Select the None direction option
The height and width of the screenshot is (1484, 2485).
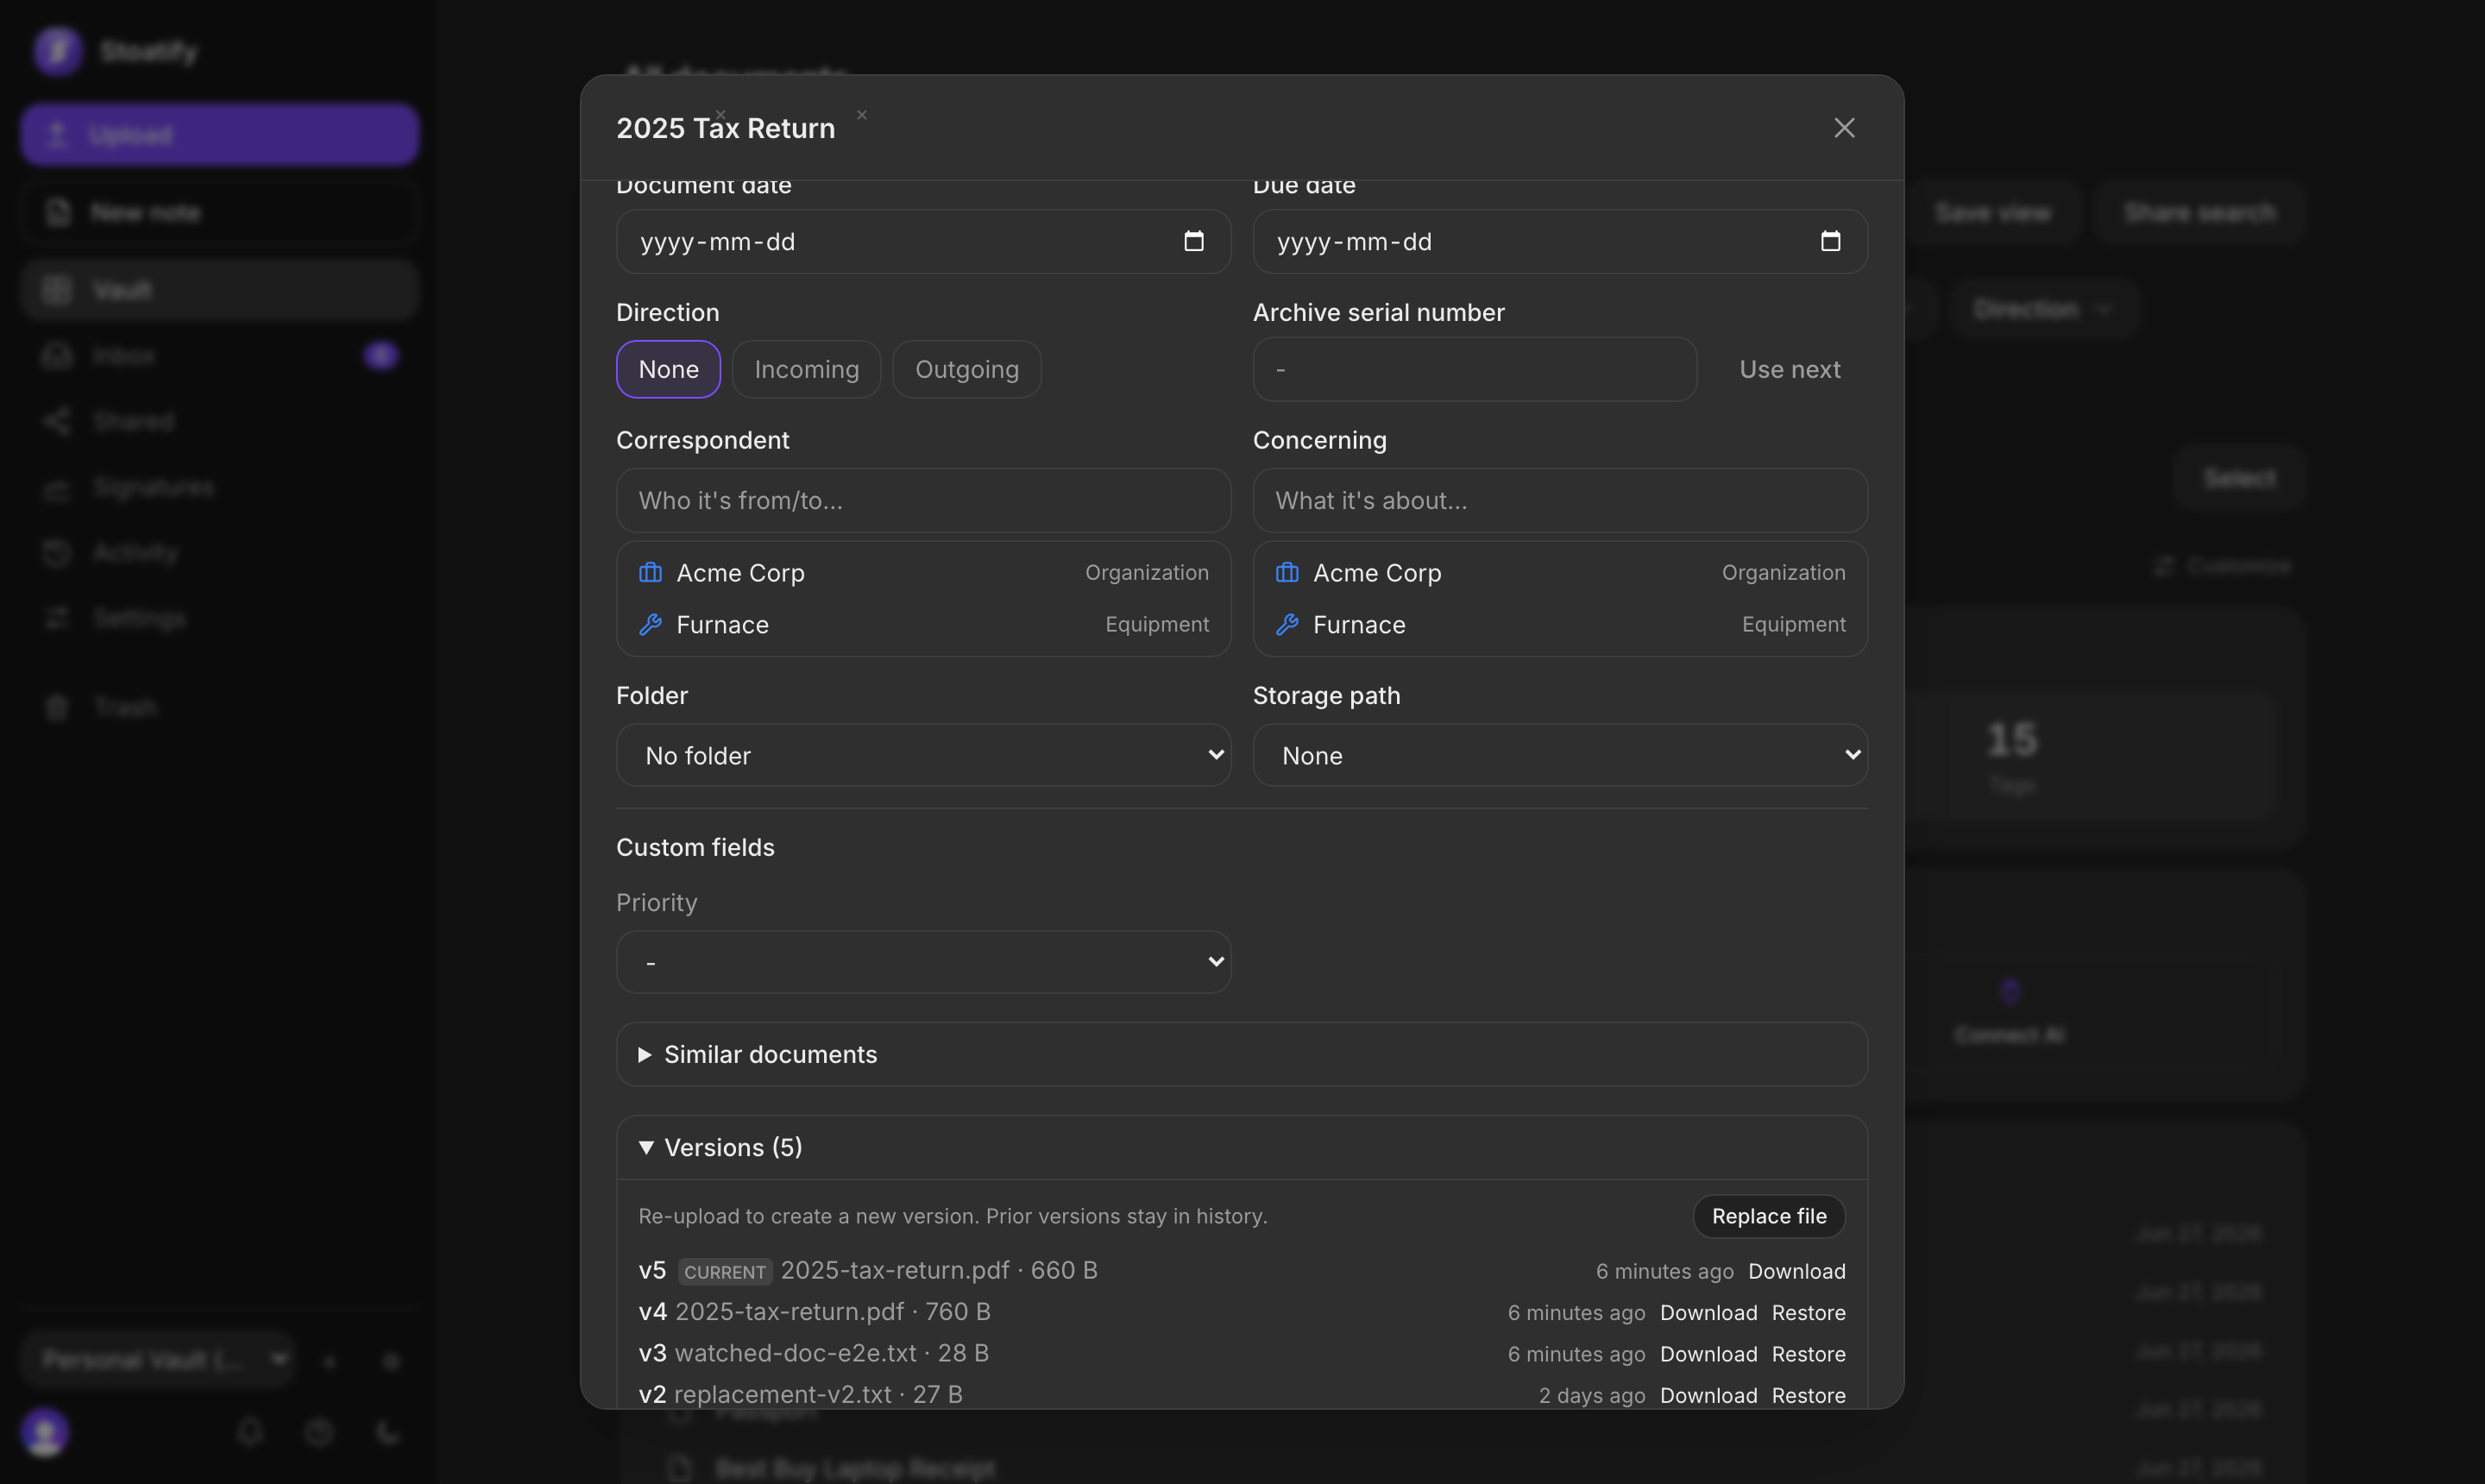(668, 369)
